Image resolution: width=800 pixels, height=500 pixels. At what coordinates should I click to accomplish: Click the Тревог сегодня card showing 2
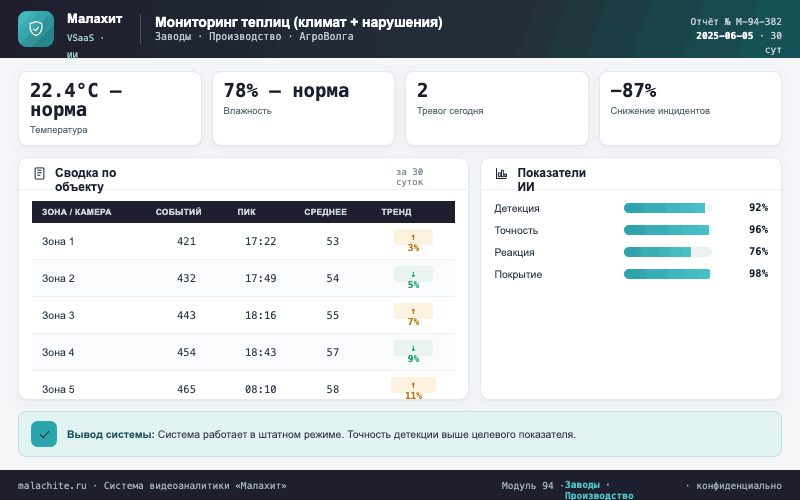pyautogui.click(x=496, y=108)
